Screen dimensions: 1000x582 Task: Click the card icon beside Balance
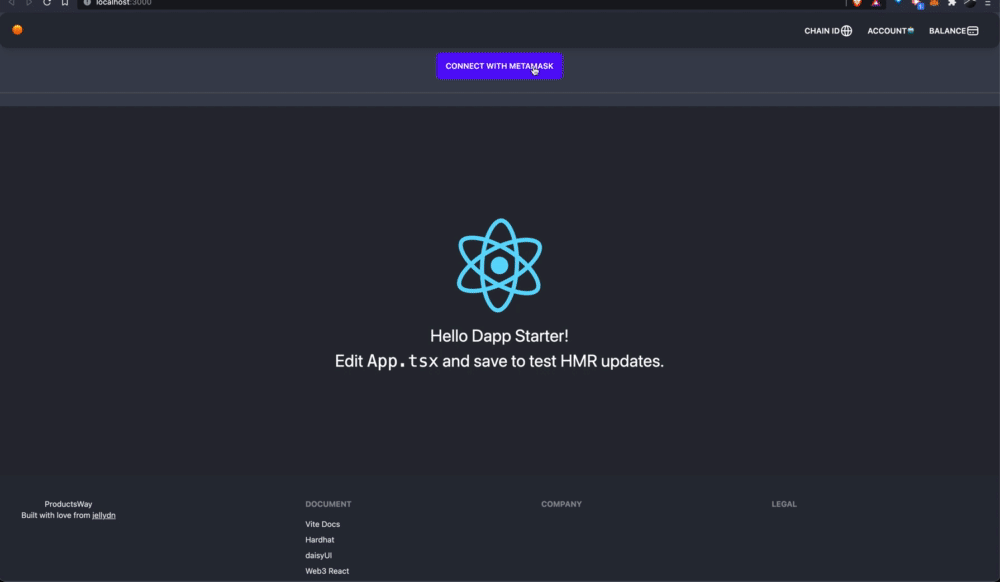(973, 31)
